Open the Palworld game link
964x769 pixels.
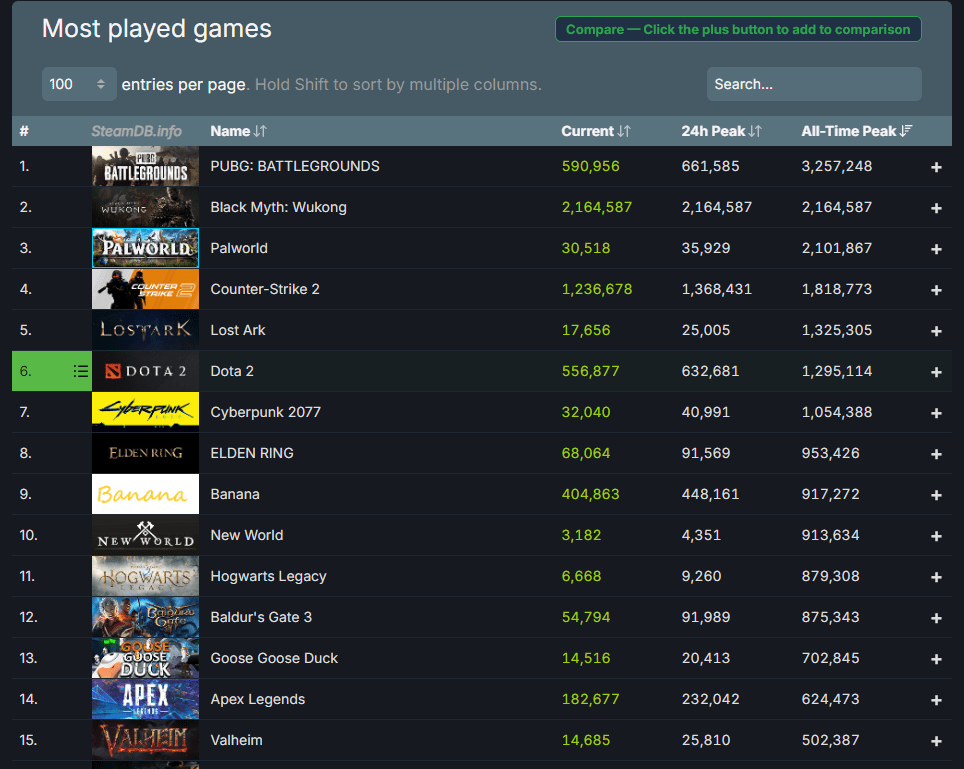[239, 248]
